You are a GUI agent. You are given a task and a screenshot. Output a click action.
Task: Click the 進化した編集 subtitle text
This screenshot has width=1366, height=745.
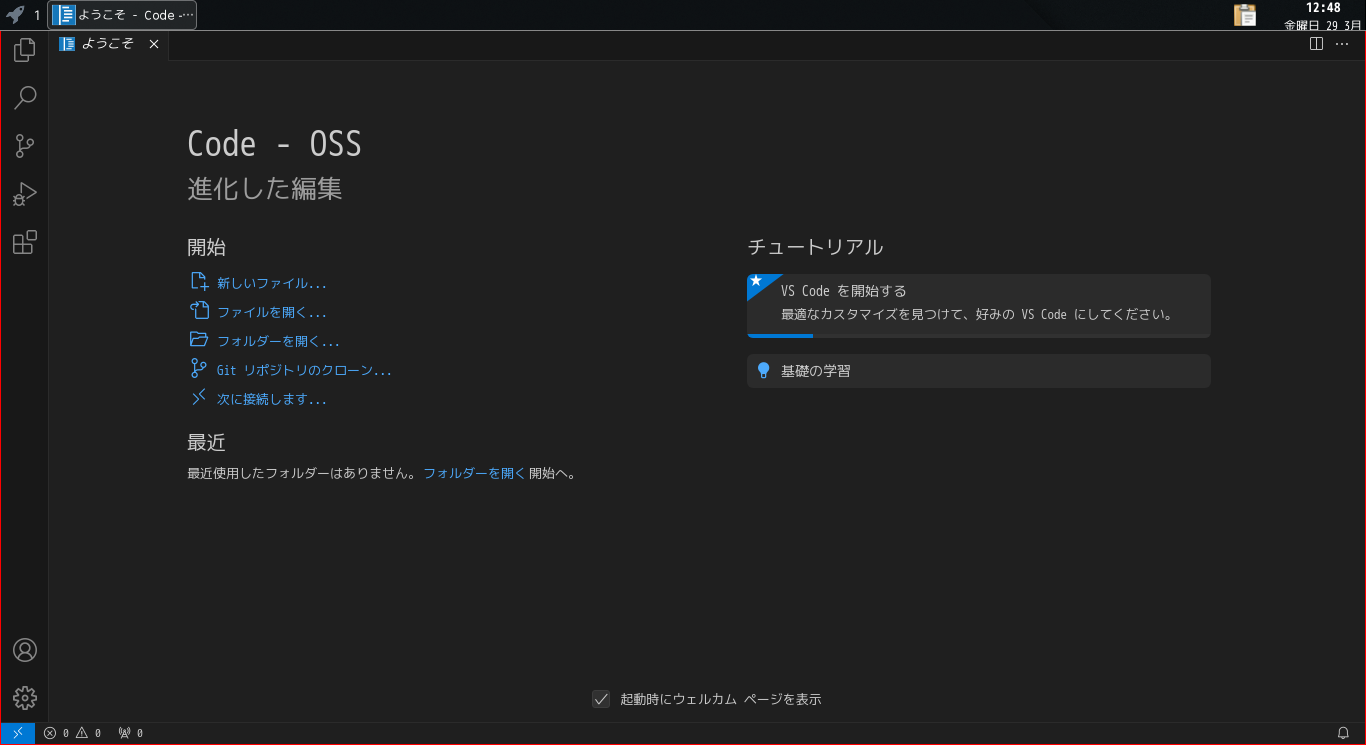(265, 189)
